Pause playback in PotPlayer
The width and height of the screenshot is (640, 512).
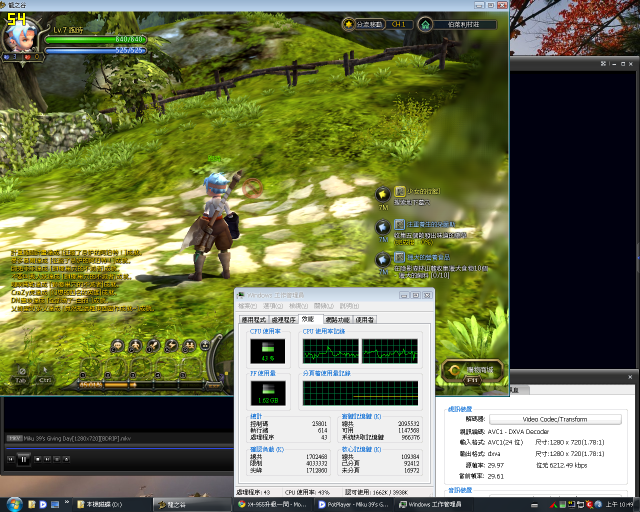point(24,459)
